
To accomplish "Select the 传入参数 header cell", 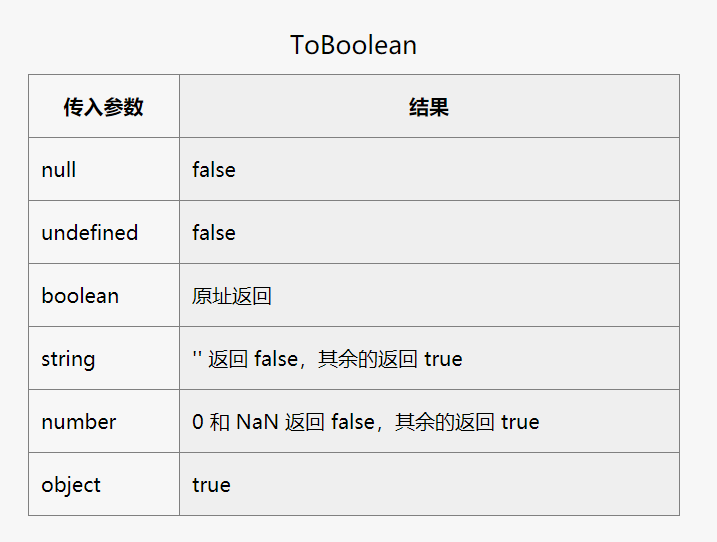I will click(x=104, y=106).
